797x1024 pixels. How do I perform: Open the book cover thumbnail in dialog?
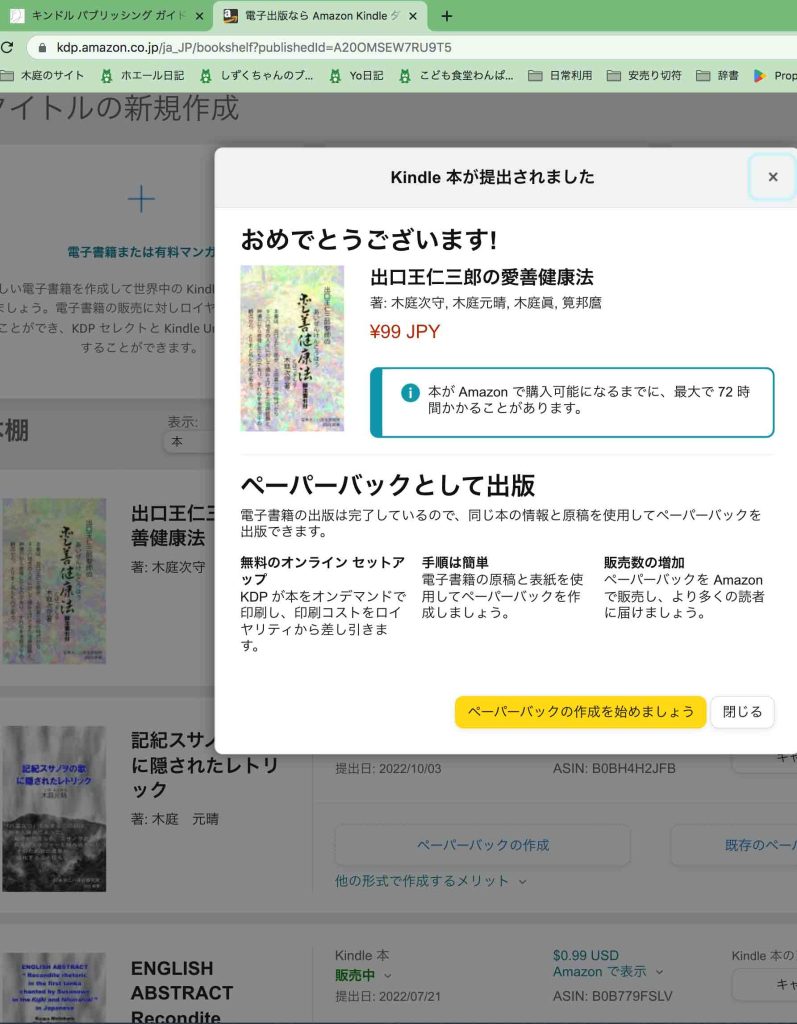point(292,348)
